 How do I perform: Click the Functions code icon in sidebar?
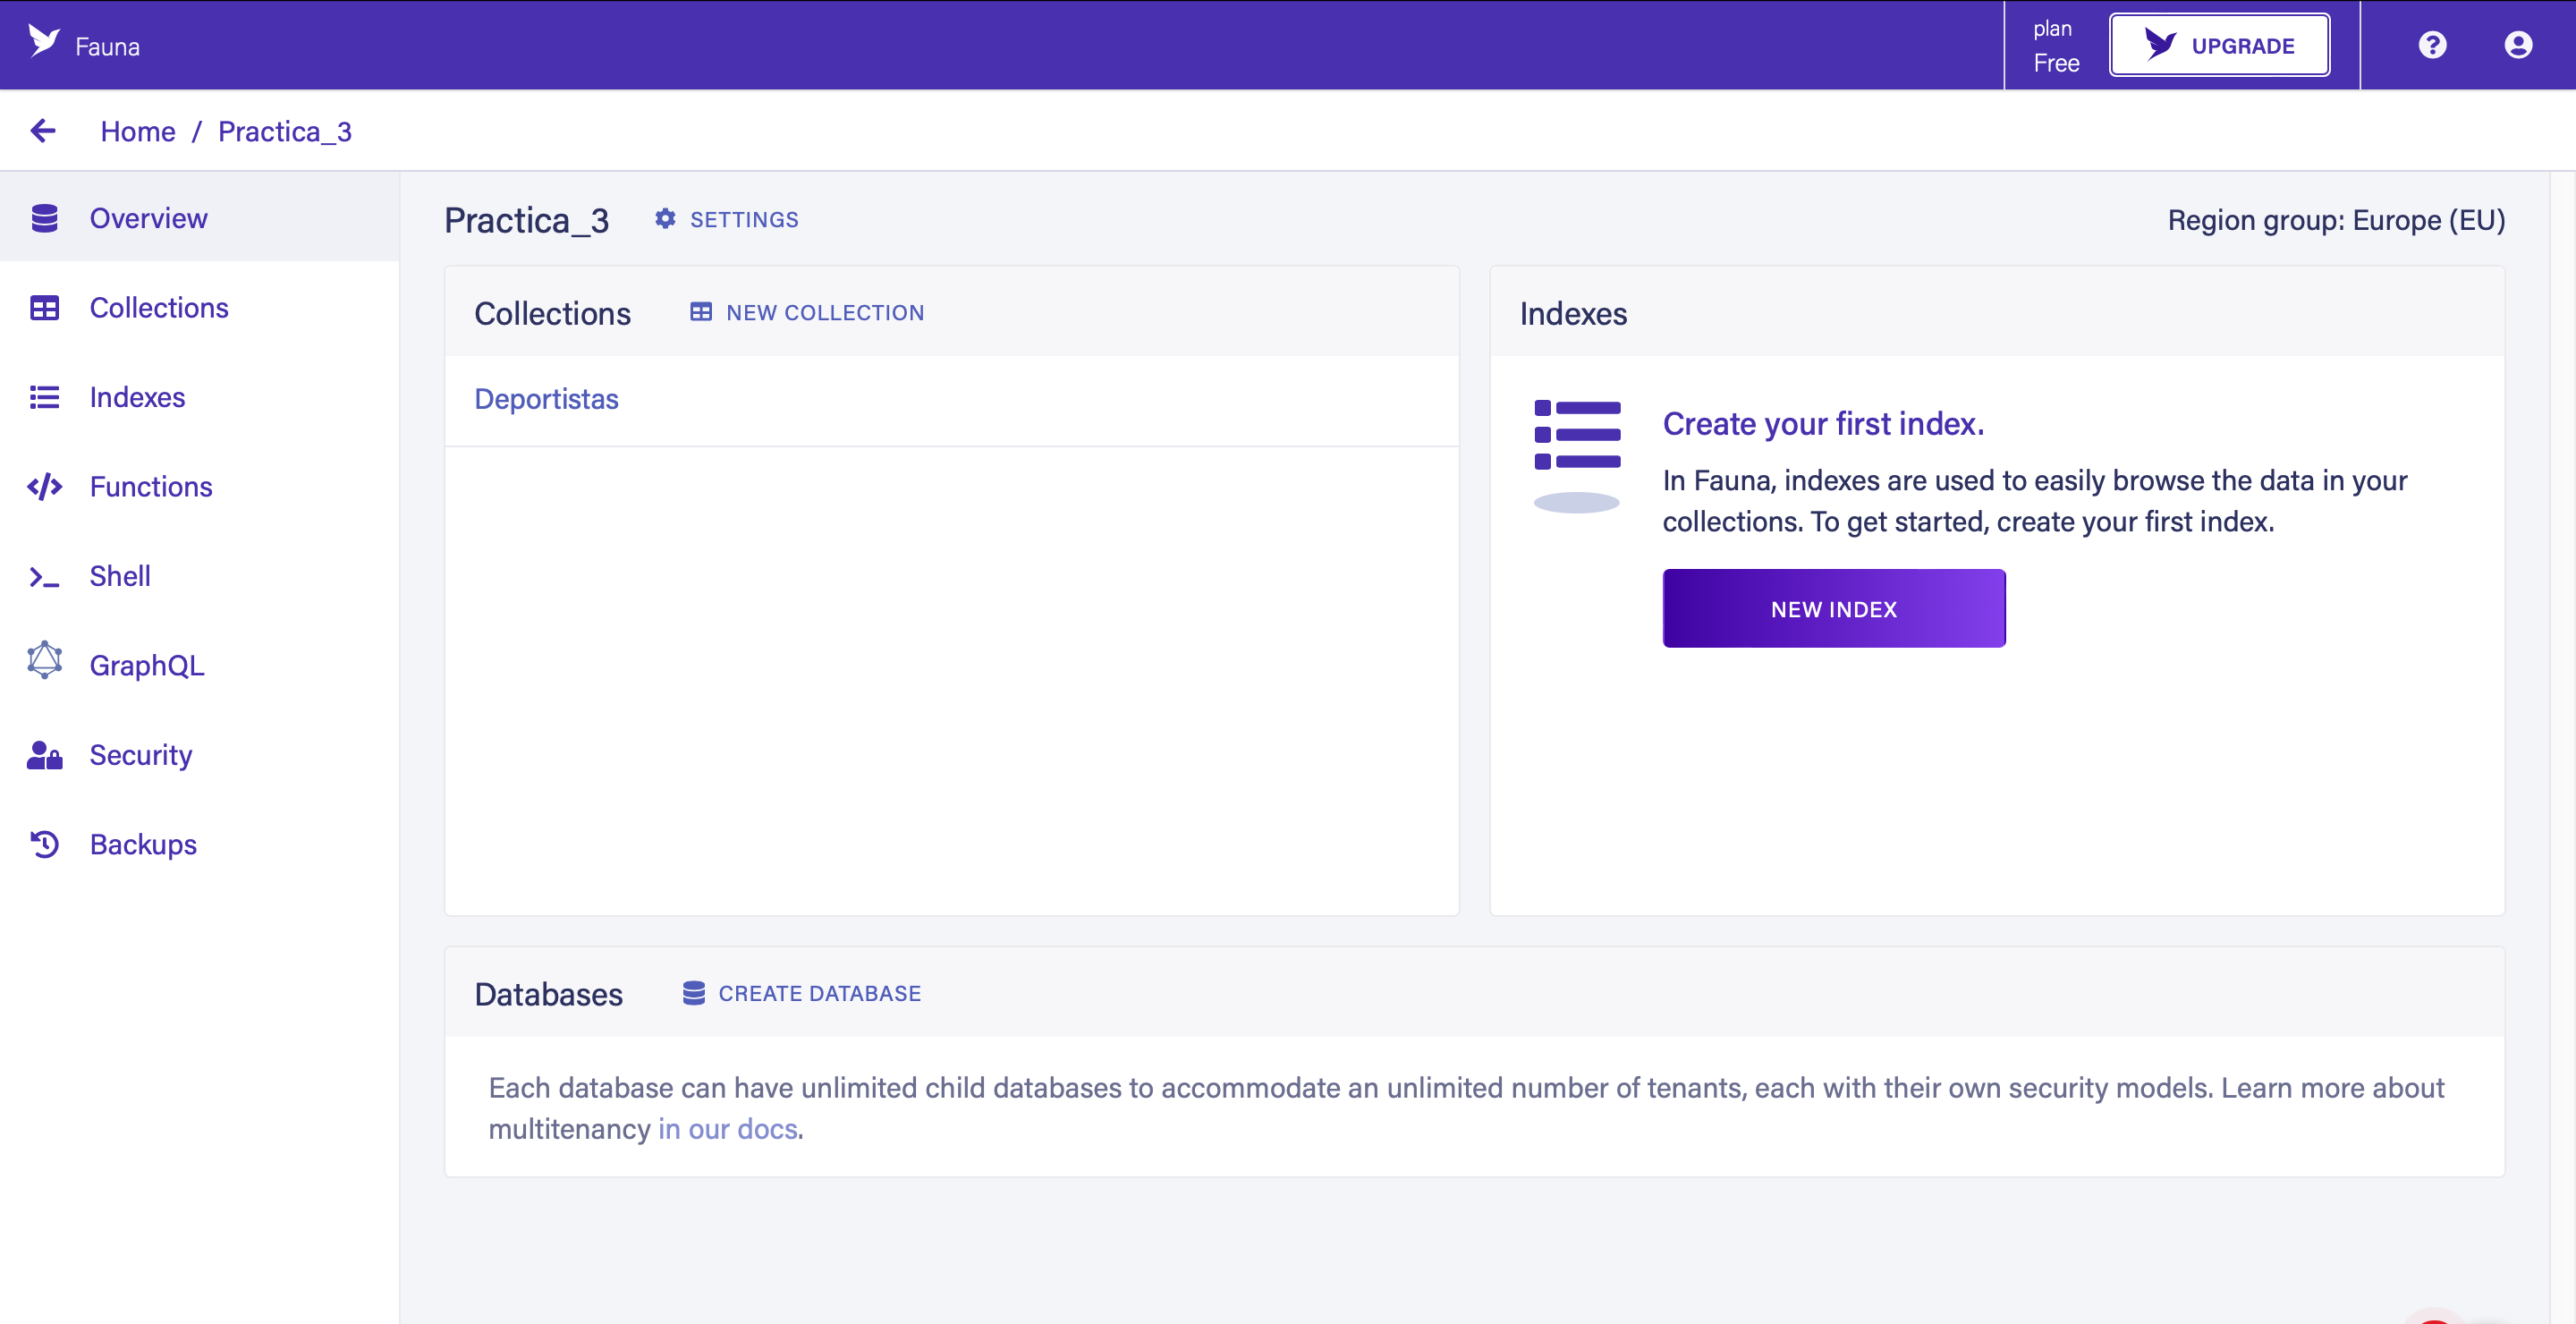tap(44, 487)
